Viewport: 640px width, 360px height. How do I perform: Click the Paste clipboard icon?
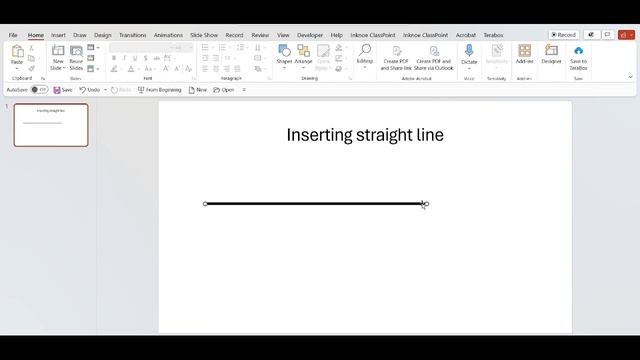tap(17, 52)
